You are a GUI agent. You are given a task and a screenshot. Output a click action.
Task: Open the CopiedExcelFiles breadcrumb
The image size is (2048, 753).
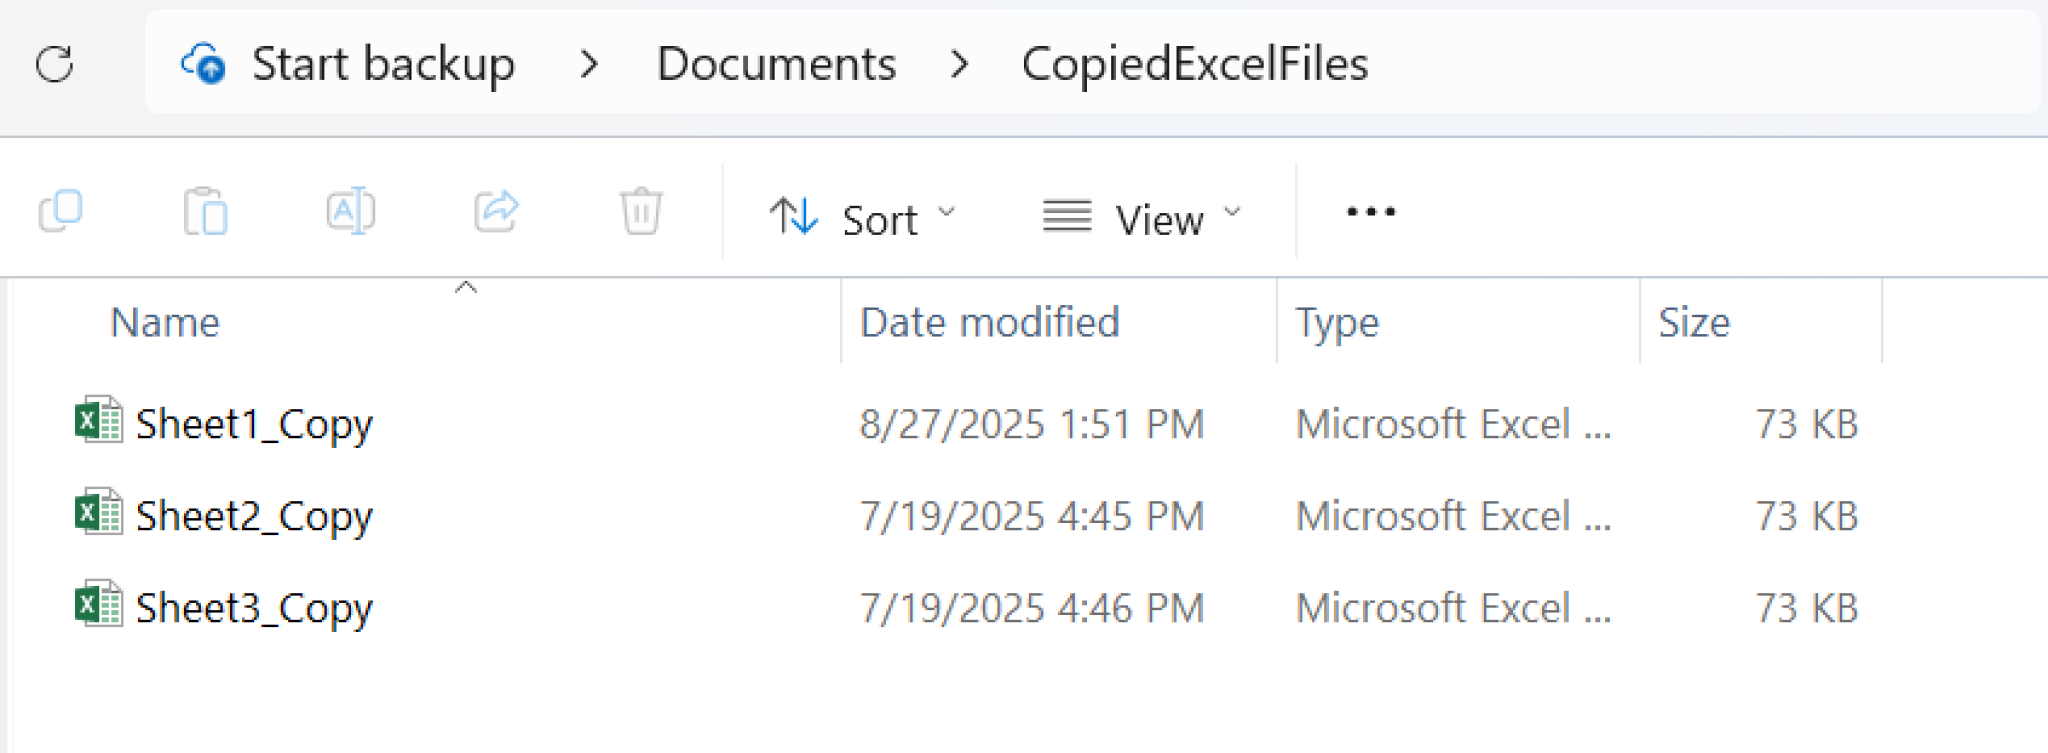click(x=1195, y=63)
